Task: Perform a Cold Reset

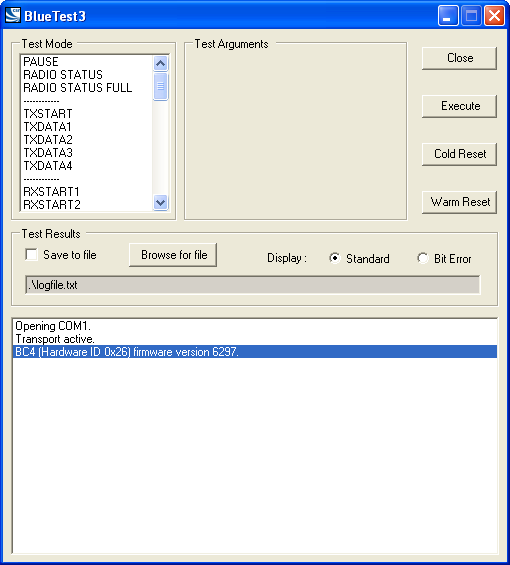Action: [x=459, y=154]
